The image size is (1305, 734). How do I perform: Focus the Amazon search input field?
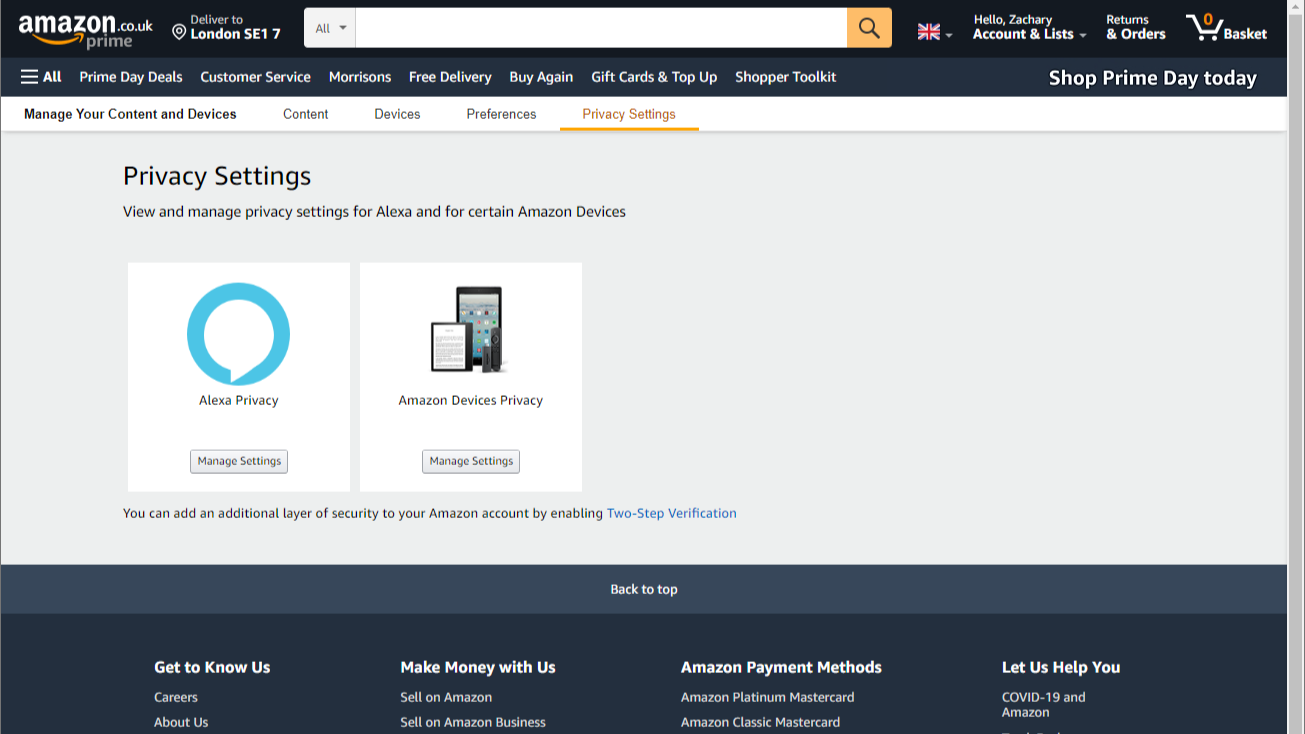(x=601, y=28)
